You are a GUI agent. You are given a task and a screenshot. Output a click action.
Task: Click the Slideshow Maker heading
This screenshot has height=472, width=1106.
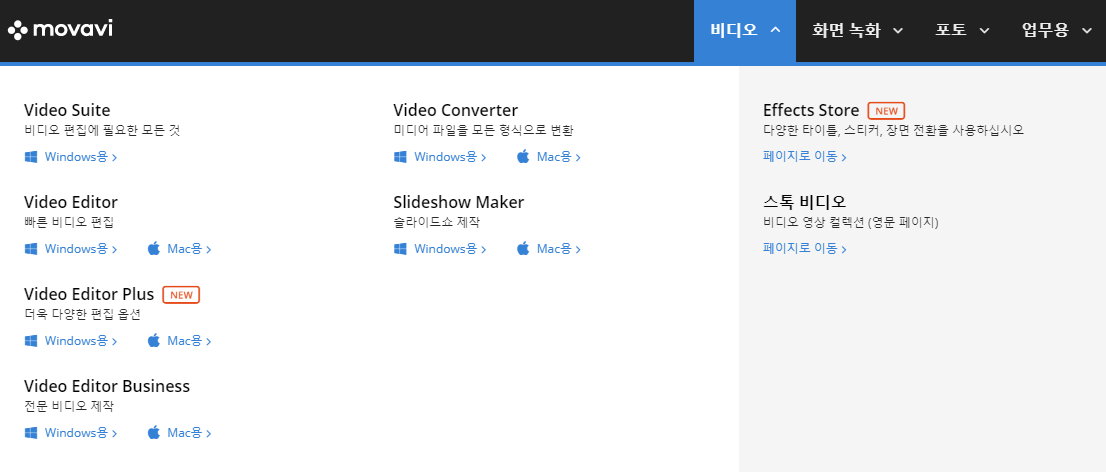pos(458,202)
